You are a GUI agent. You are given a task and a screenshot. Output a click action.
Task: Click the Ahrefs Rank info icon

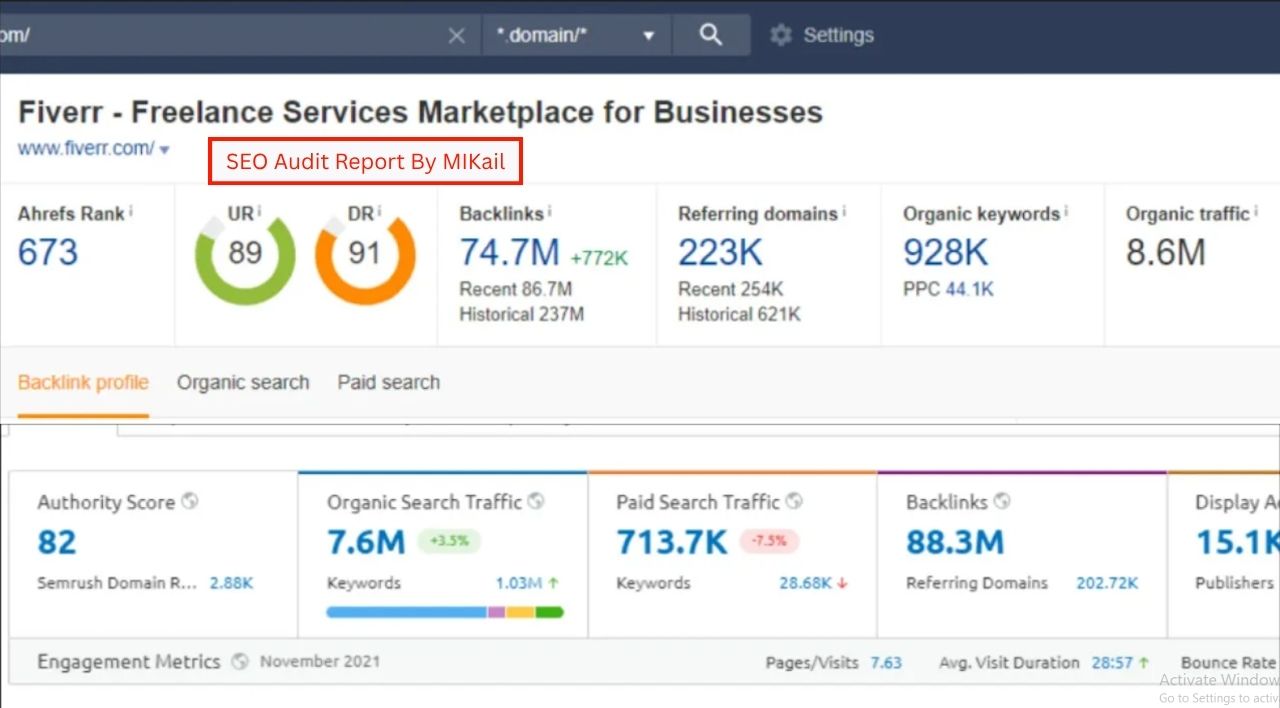tap(131, 212)
